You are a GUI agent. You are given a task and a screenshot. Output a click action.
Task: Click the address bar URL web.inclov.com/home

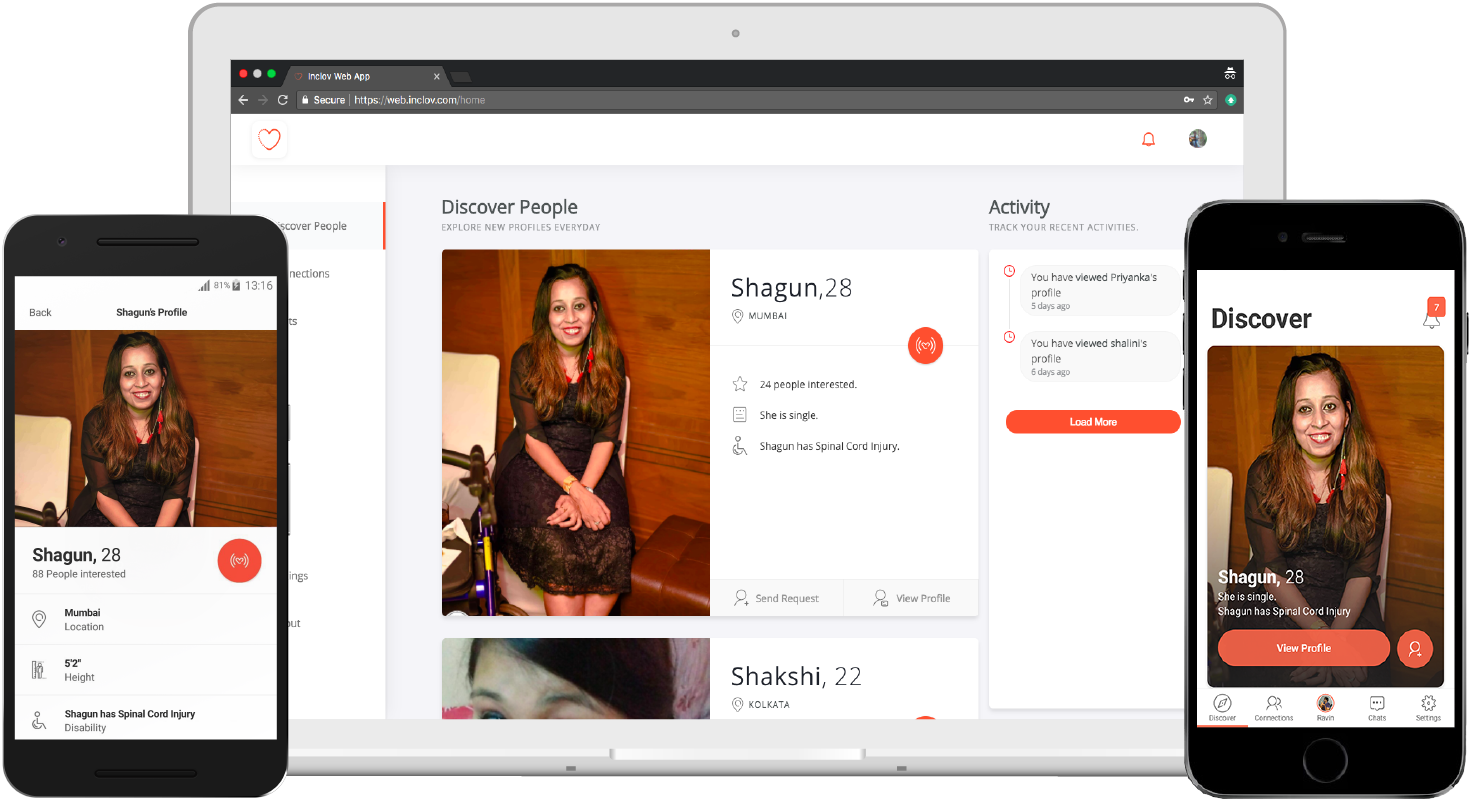420,100
